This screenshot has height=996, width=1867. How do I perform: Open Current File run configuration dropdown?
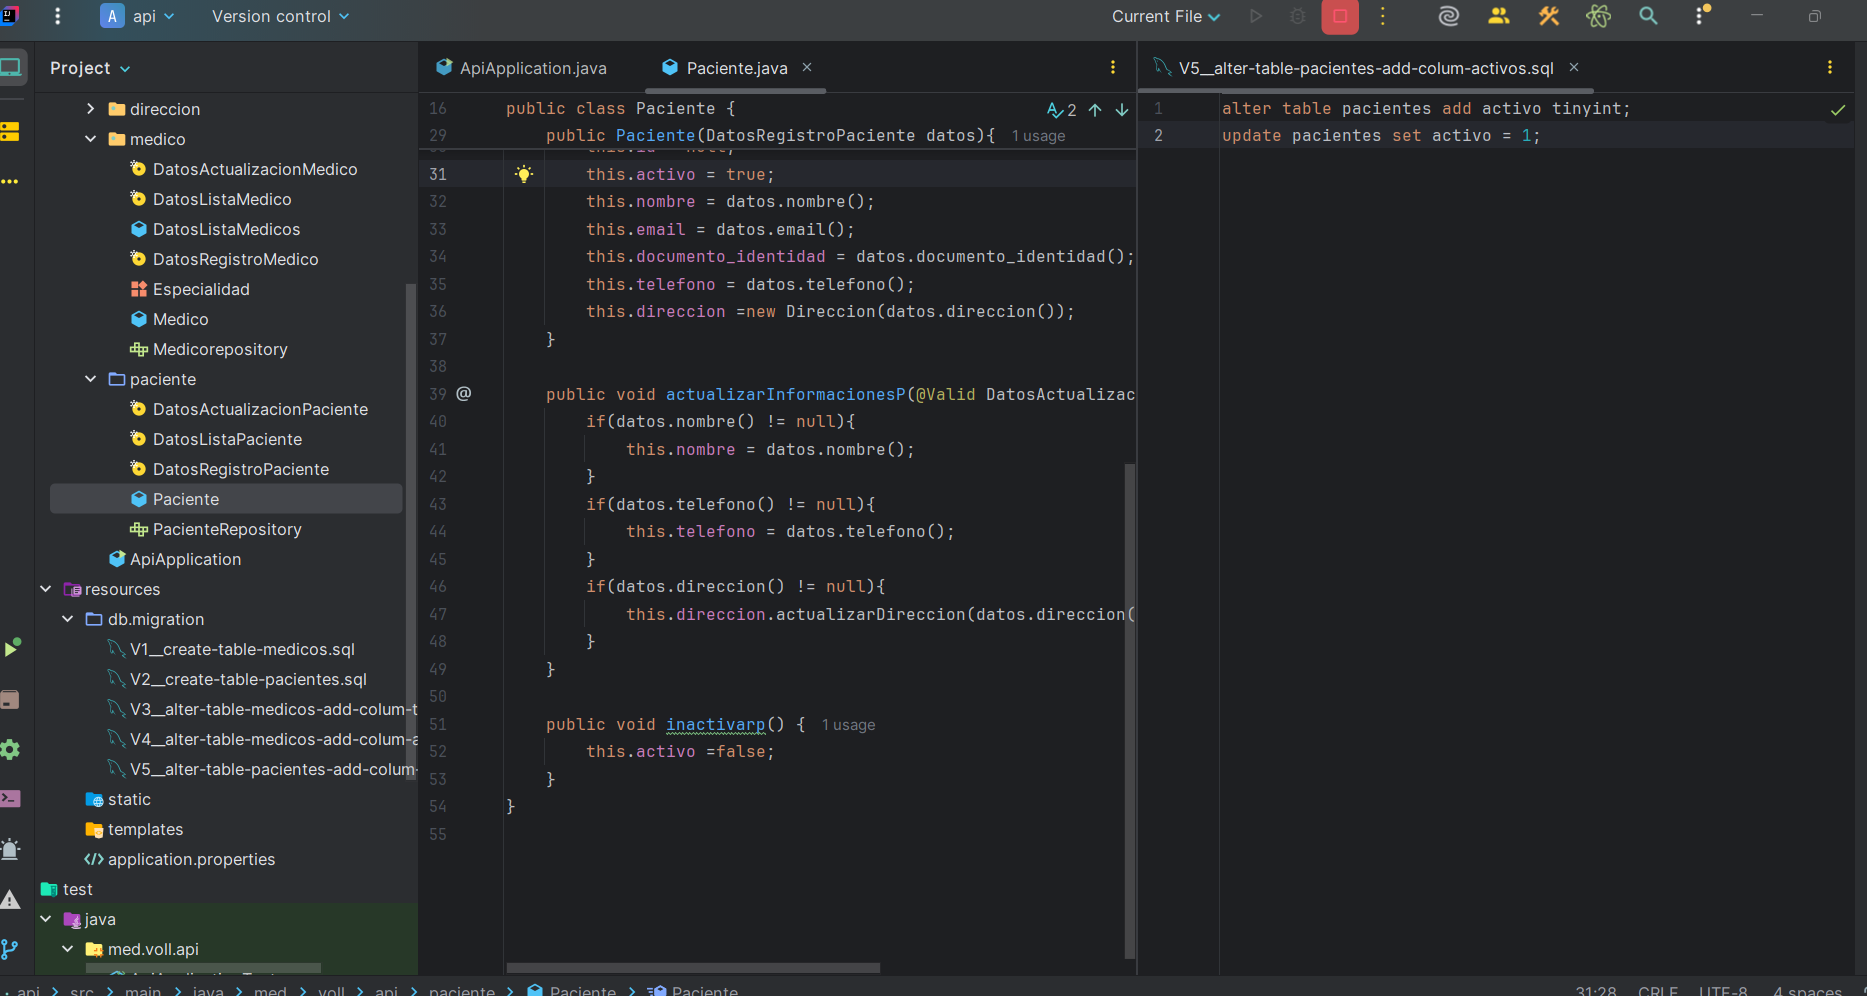(x=1165, y=16)
